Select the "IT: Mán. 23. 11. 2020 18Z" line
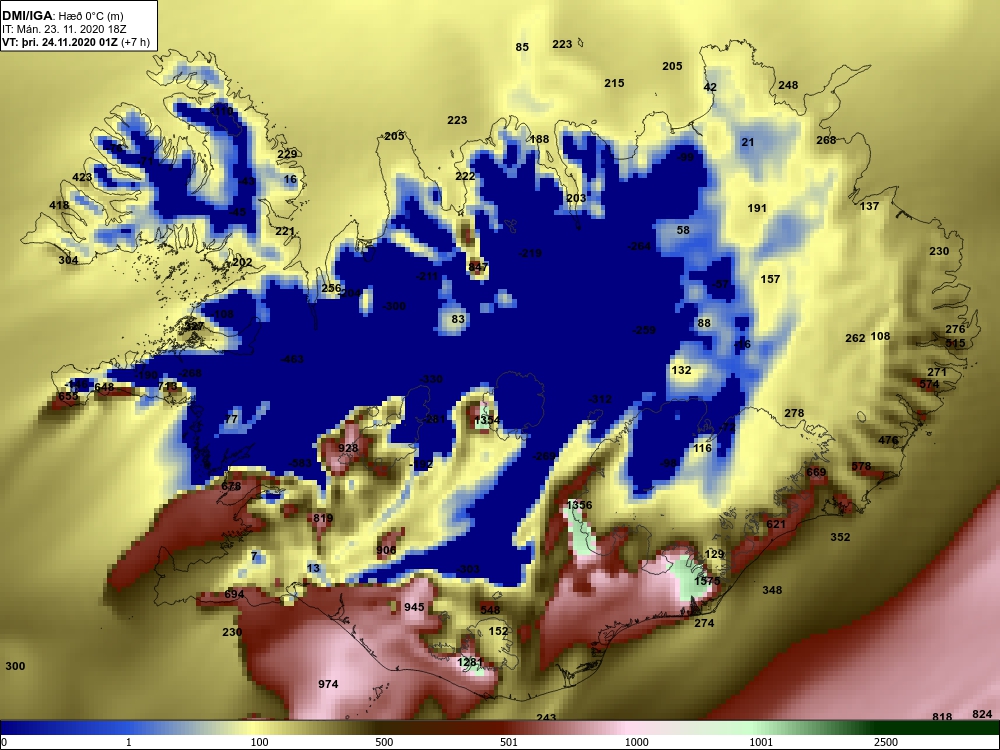Viewport: 1000px width, 750px height. click(64, 29)
